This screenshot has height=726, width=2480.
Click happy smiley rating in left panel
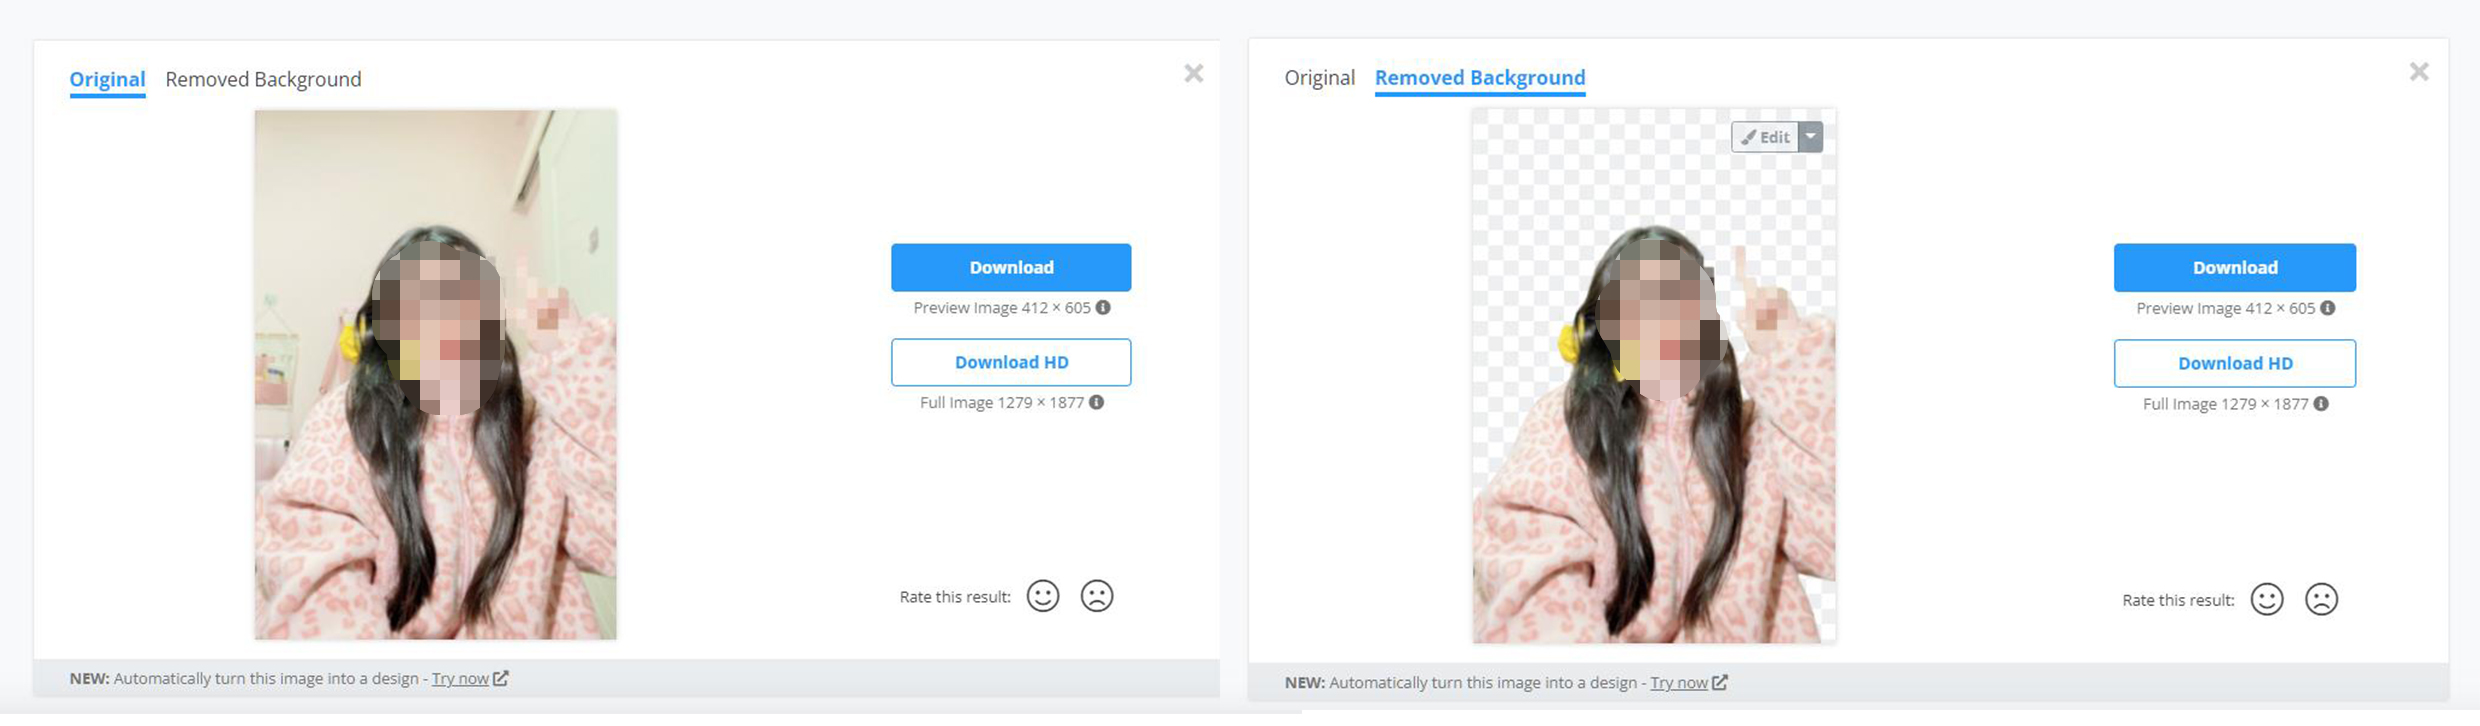(1042, 596)
